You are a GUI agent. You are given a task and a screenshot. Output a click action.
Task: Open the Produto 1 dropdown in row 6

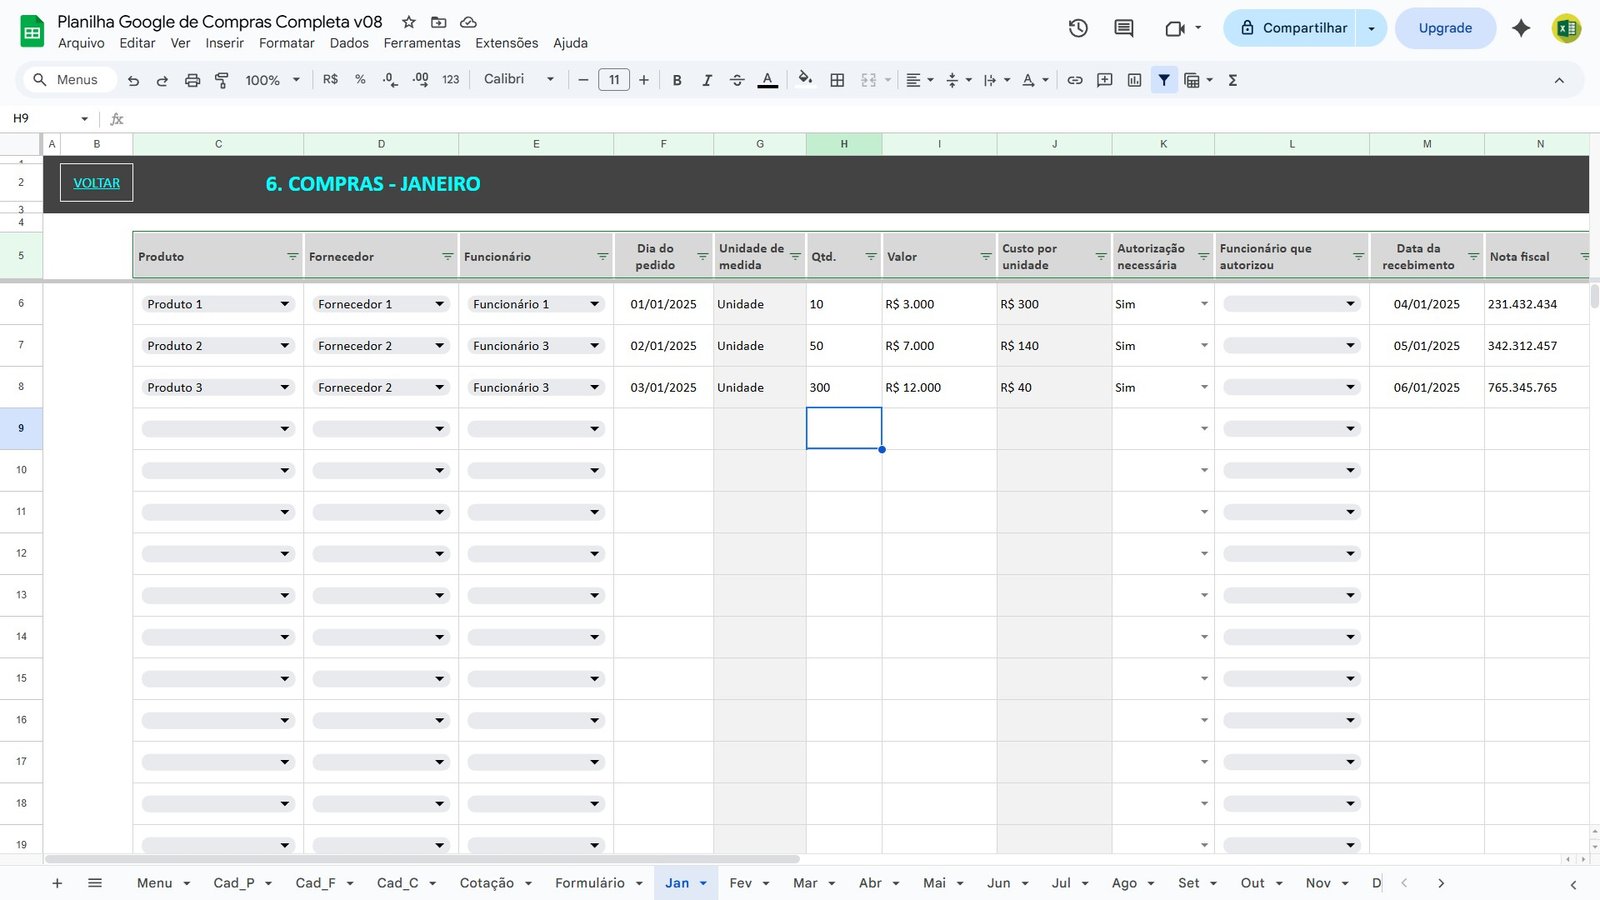point(284,303)
